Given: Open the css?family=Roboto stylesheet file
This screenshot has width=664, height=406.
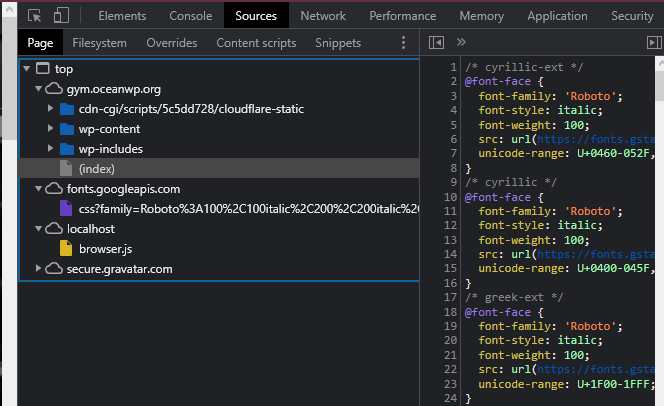Looking at the screenshot, I should (249, 209).
